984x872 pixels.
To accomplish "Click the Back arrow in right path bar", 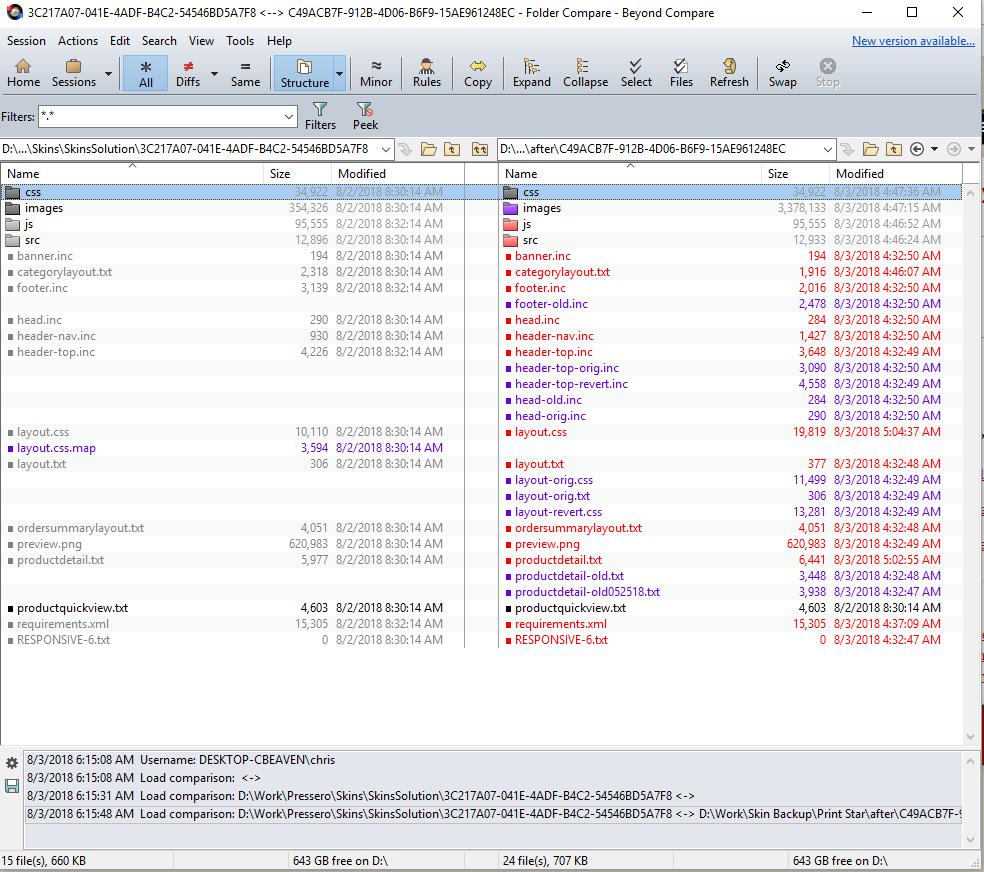I will tap(917, 149).
